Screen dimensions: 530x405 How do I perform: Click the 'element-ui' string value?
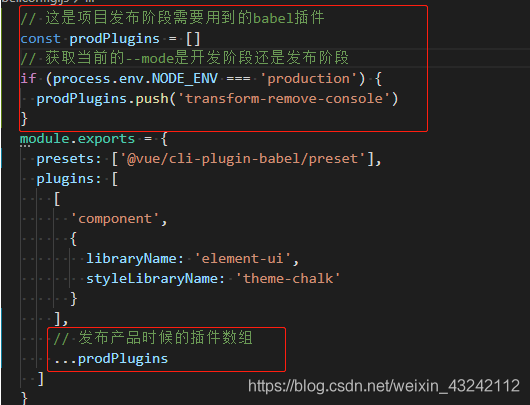coord(242,259)
